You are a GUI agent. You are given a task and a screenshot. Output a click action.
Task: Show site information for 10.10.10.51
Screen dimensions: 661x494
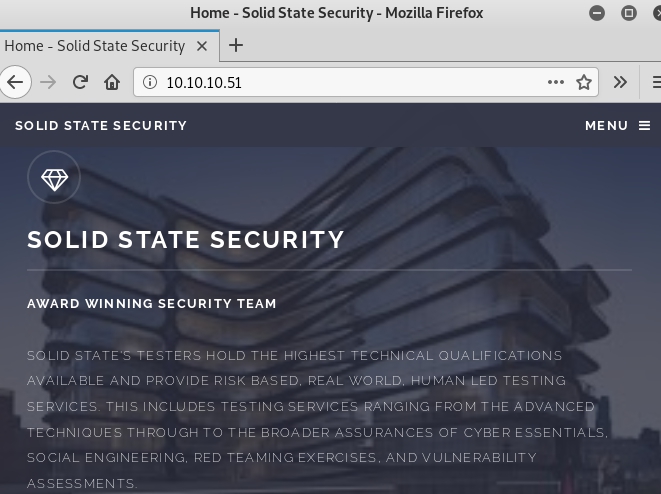tap(150, 82)
